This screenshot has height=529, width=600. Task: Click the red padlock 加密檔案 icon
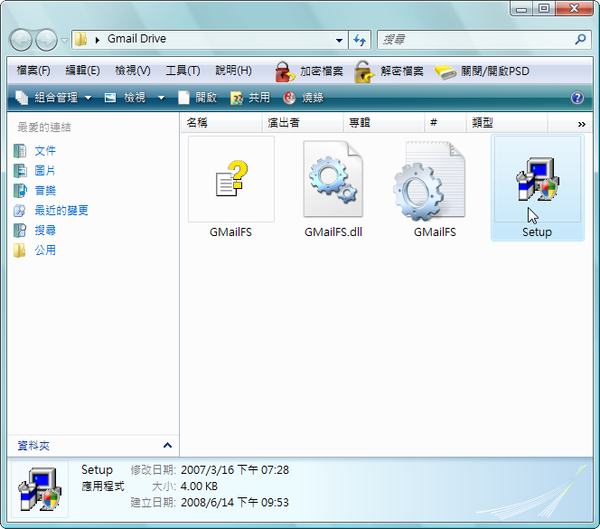click(285, 72)
